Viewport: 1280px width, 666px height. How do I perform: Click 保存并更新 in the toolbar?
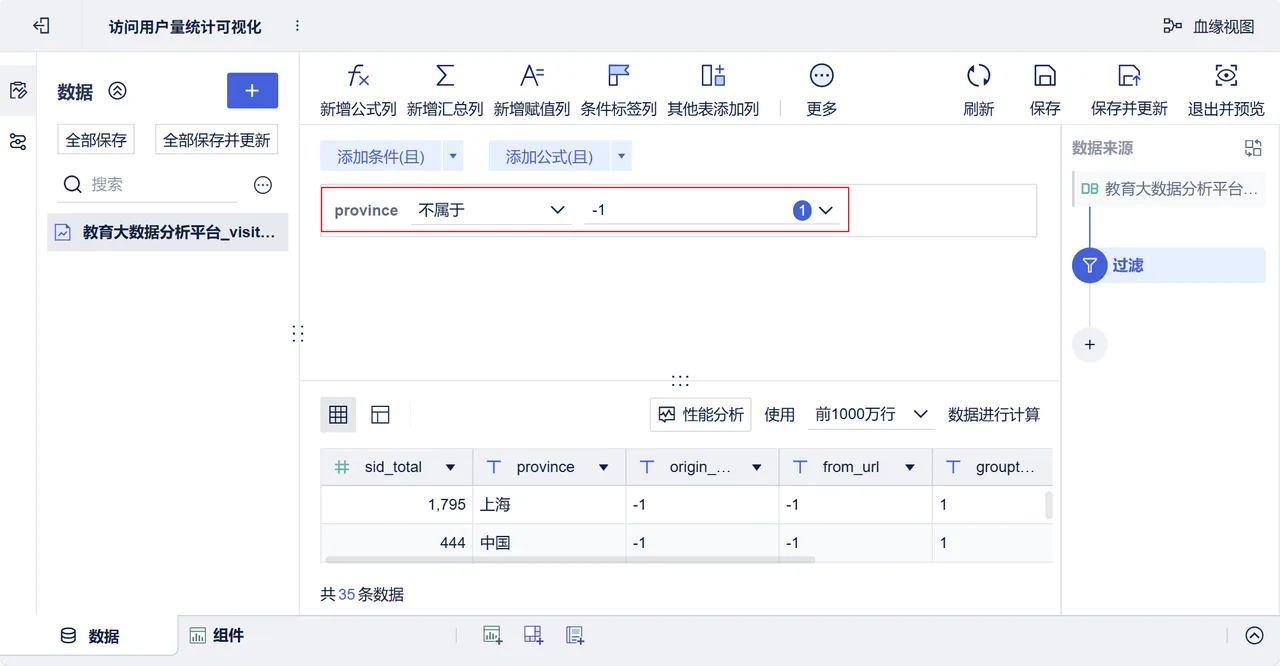point(1129,90)
